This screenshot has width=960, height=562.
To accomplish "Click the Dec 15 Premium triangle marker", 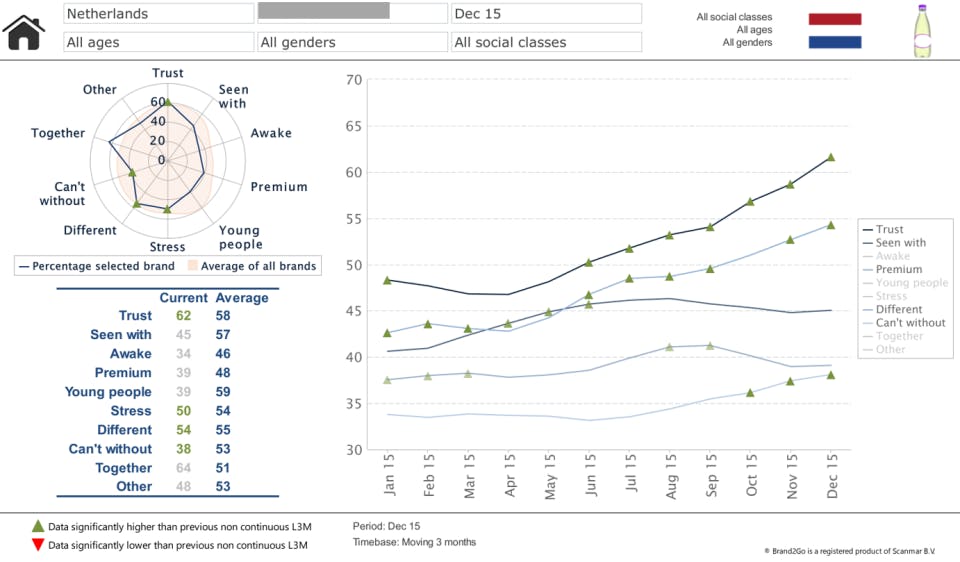I will [831, 225].
